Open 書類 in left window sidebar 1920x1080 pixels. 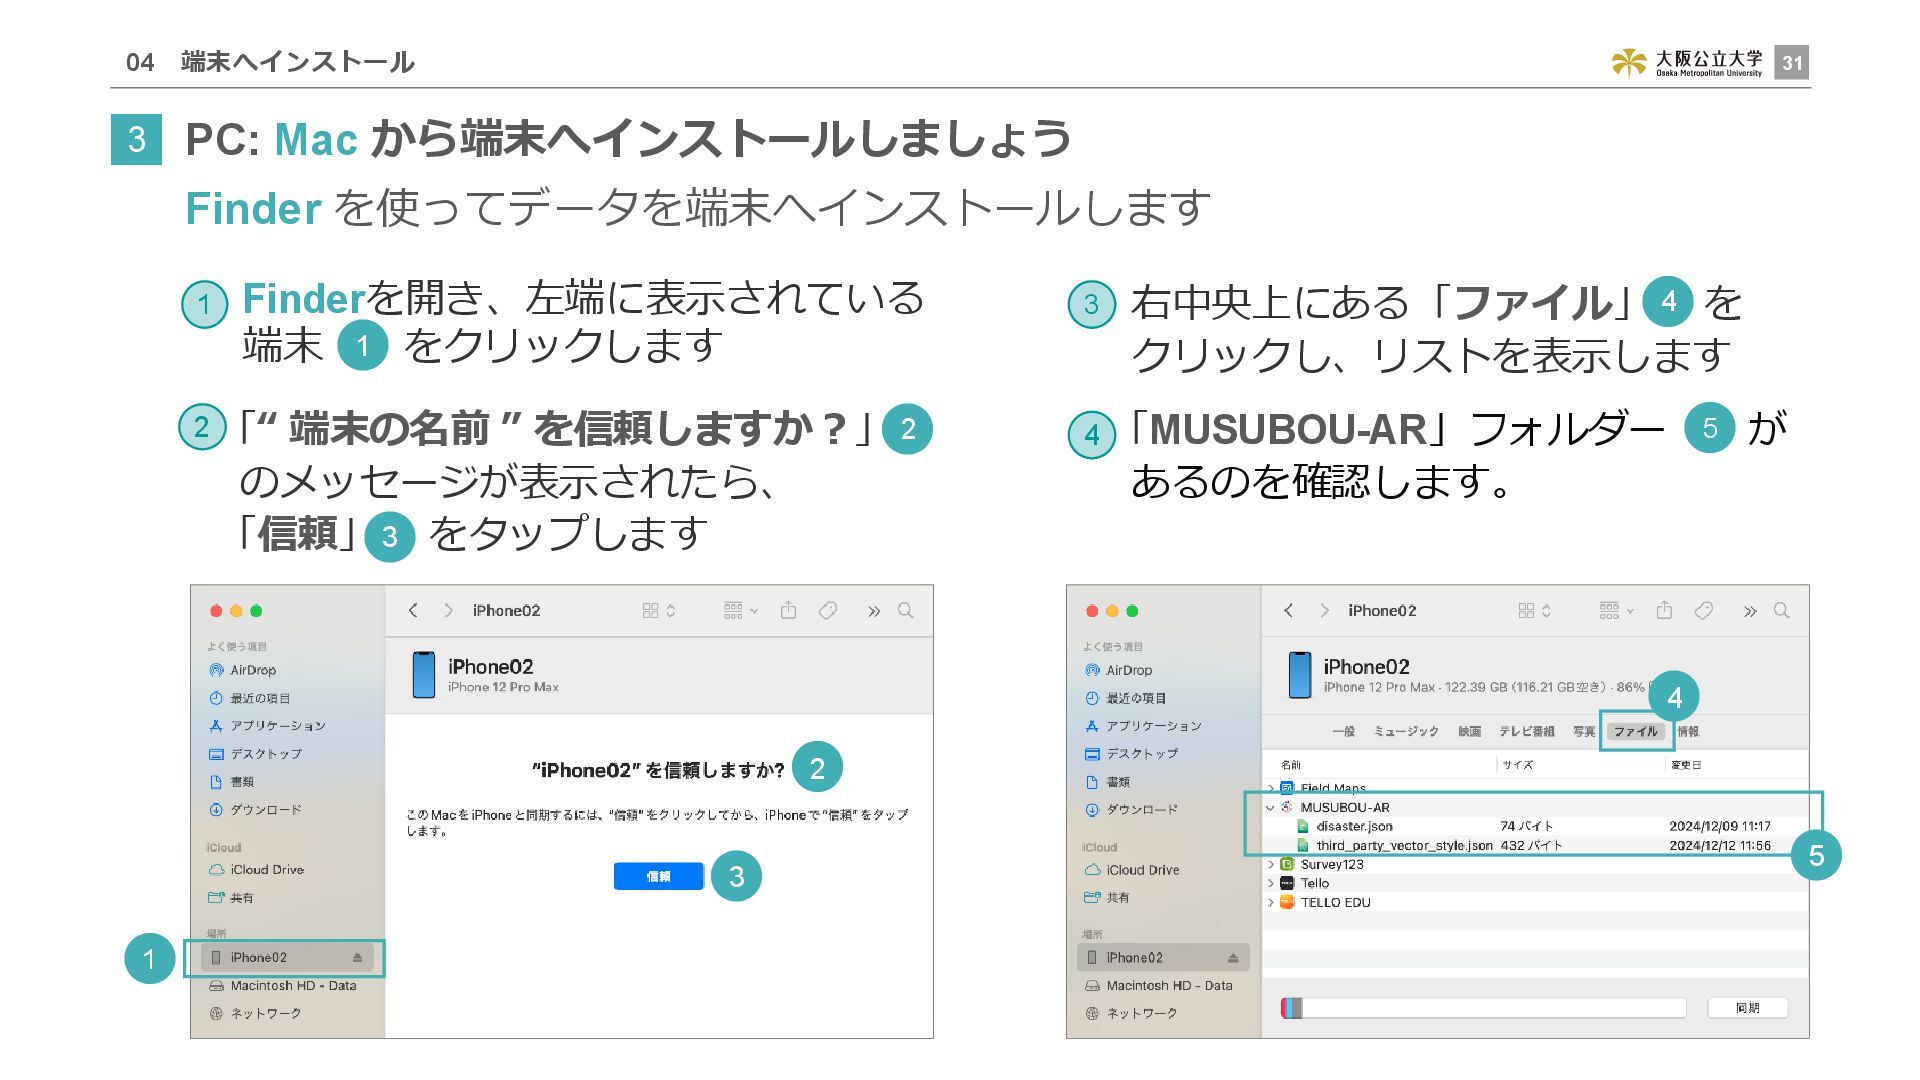point(232,782)
